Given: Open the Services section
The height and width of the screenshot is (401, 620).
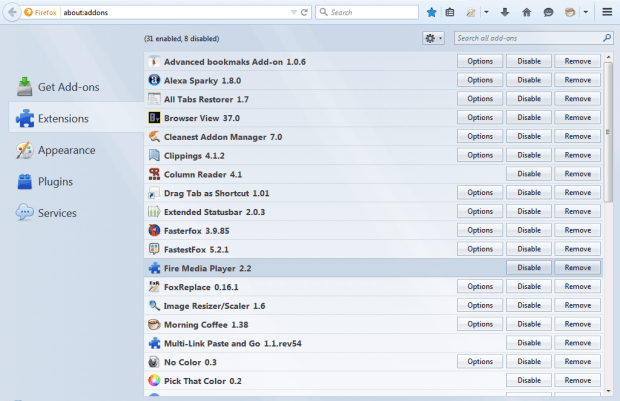Looking at the screenshot, I should pyautogui.click(x=46, y=213).
